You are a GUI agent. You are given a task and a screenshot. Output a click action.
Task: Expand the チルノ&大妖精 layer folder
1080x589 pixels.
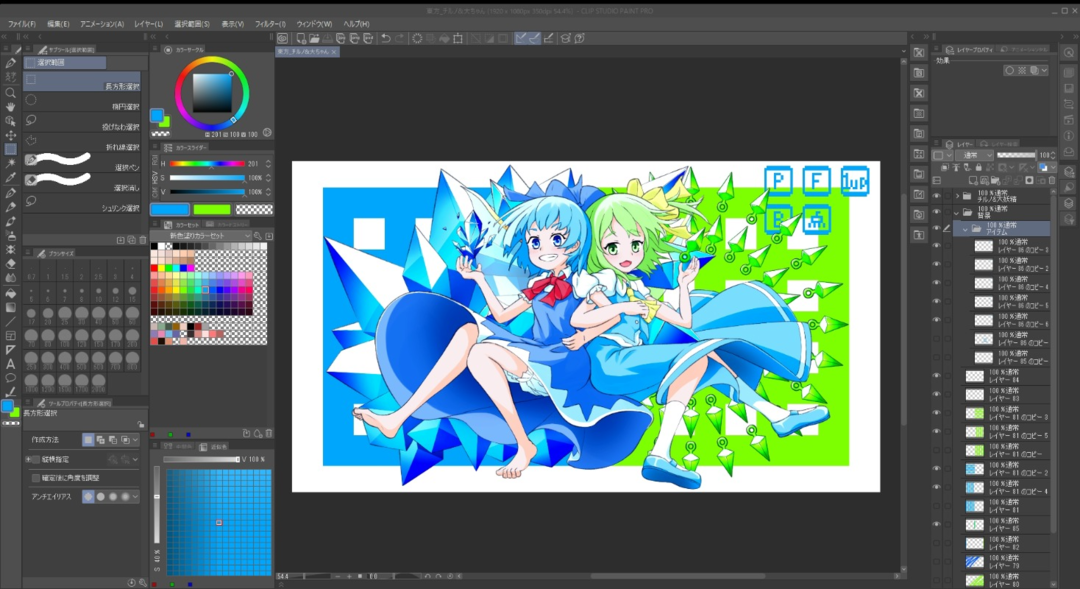click(x=957, y=194)
